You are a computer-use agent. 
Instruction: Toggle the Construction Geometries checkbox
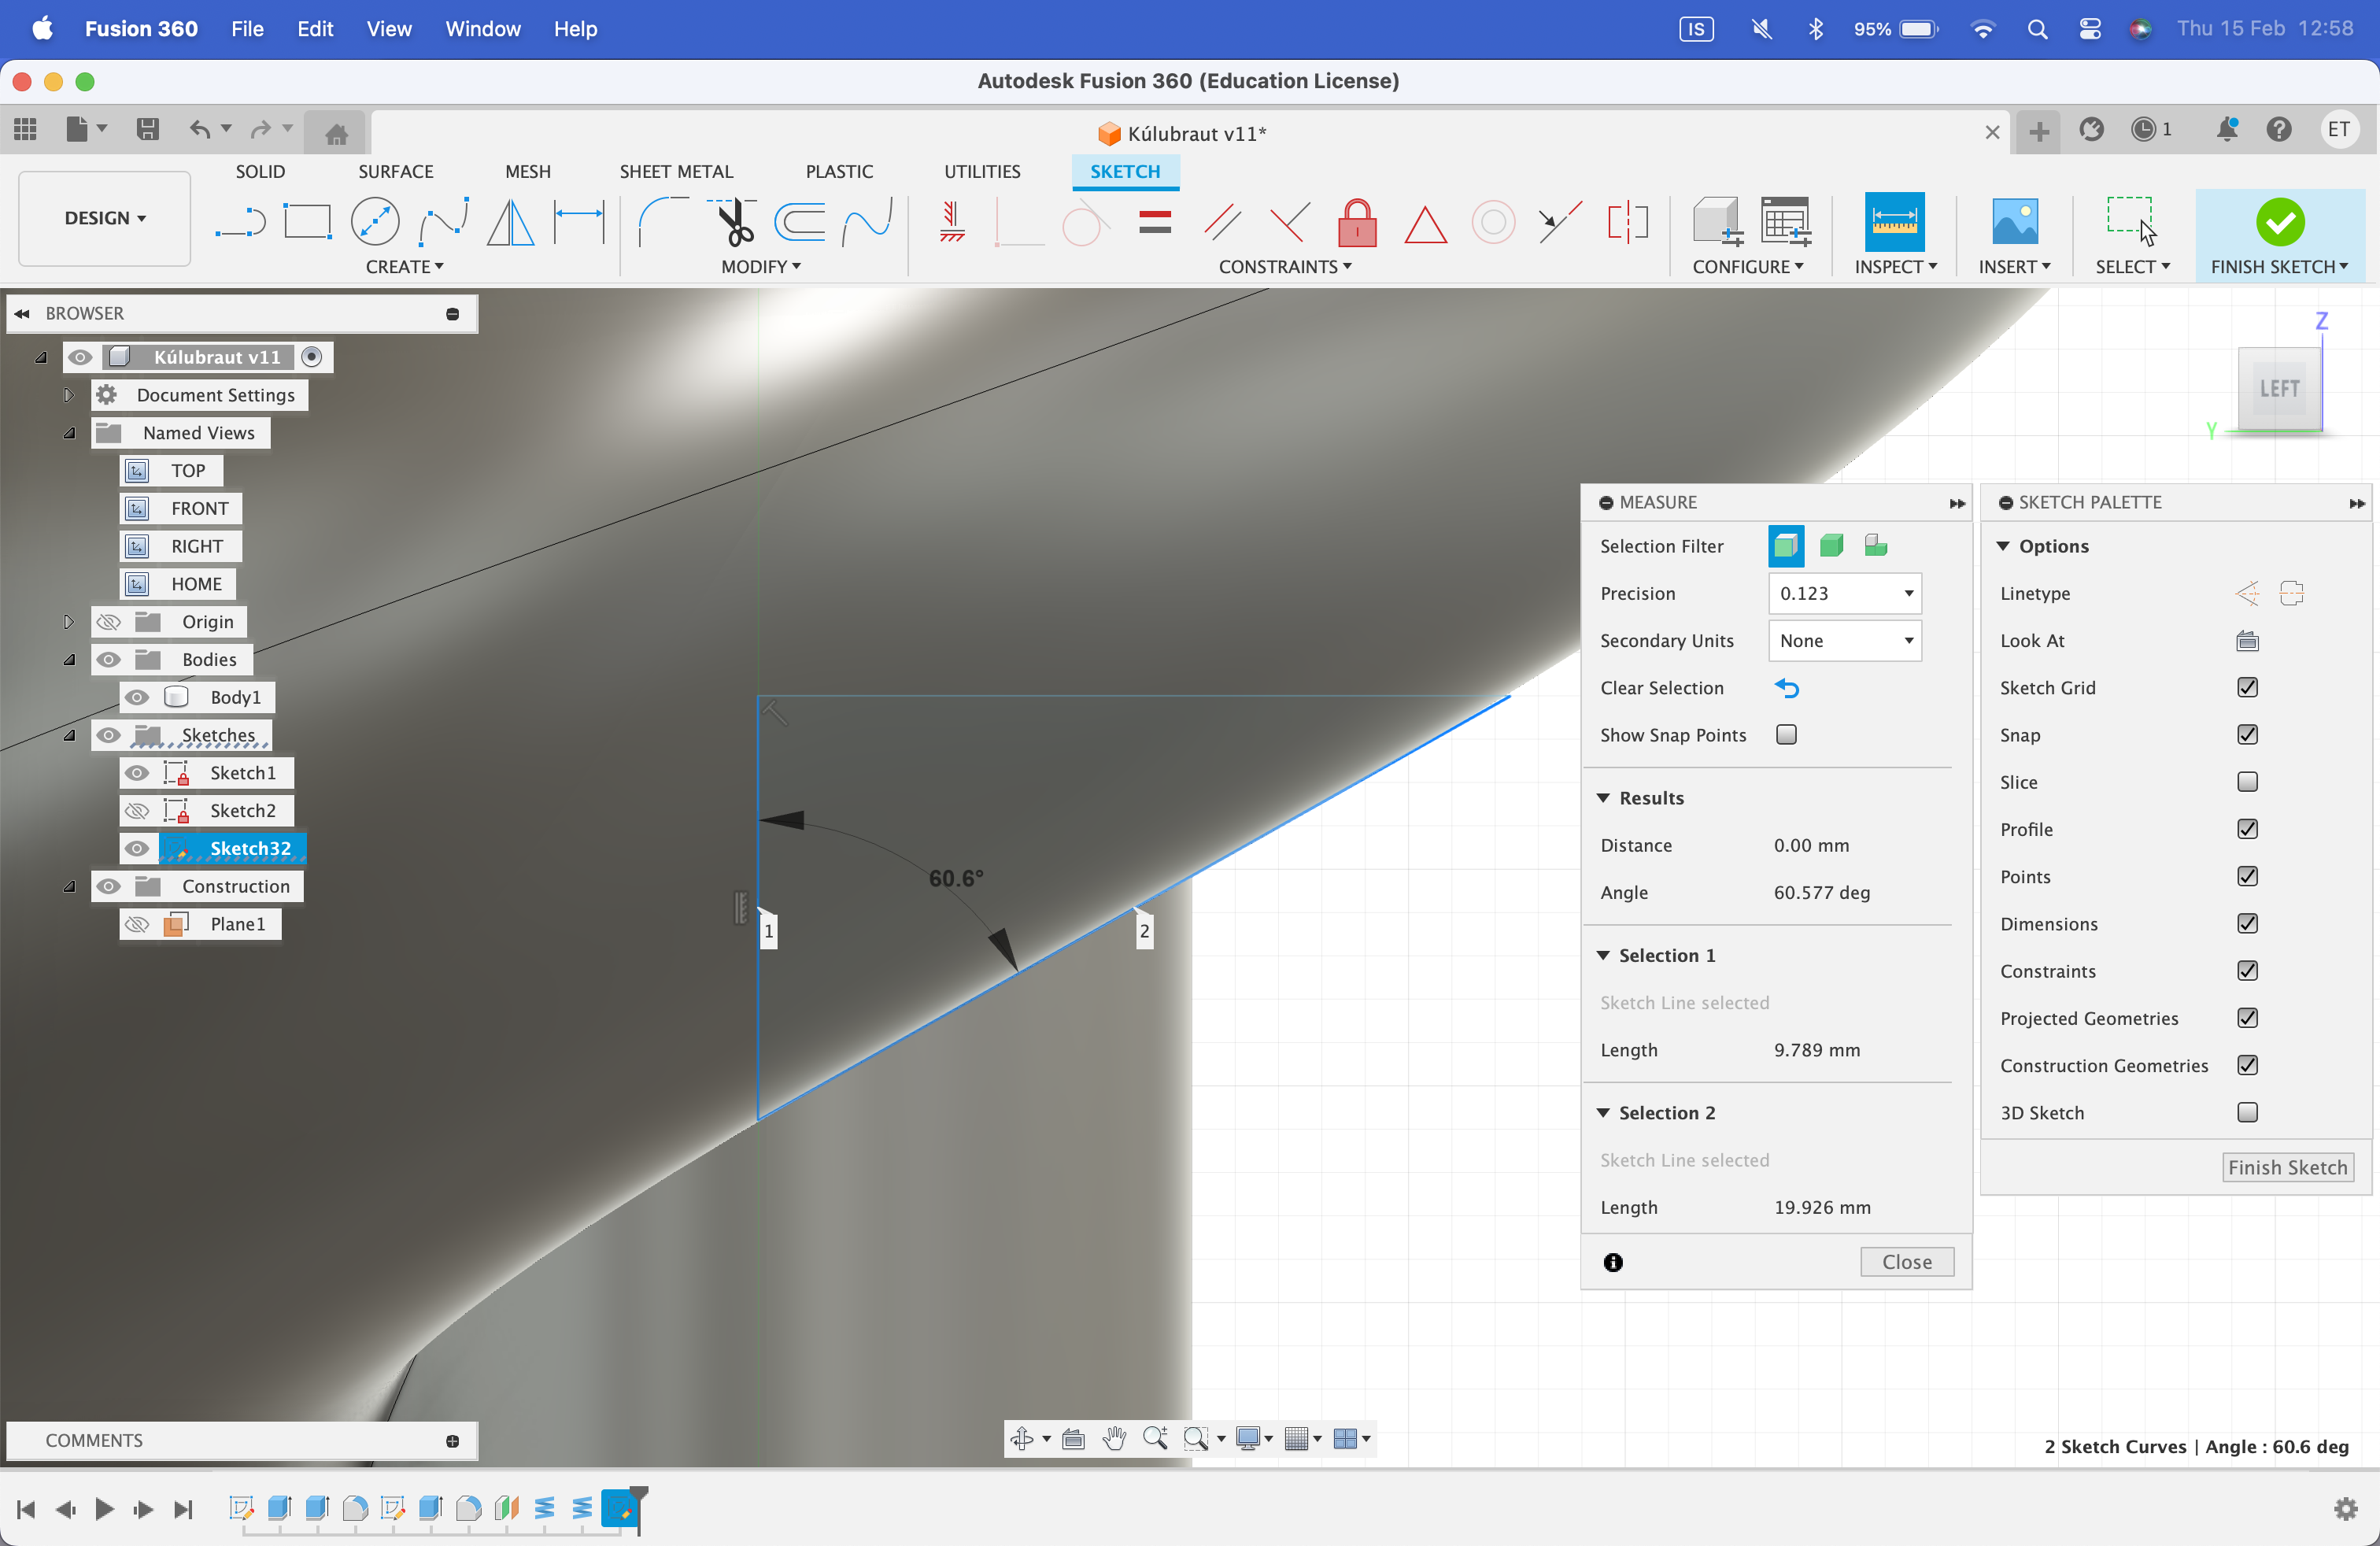tap(2247, 1065)
